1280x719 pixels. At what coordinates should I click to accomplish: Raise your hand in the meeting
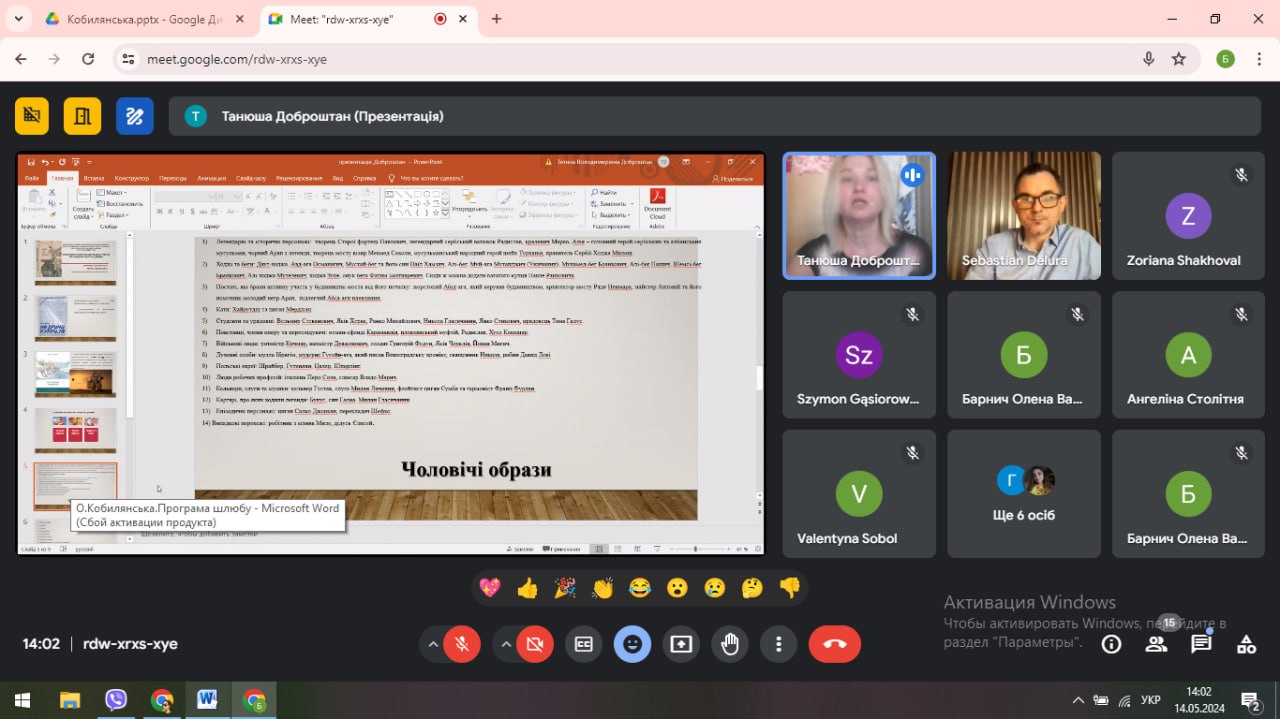730,644
